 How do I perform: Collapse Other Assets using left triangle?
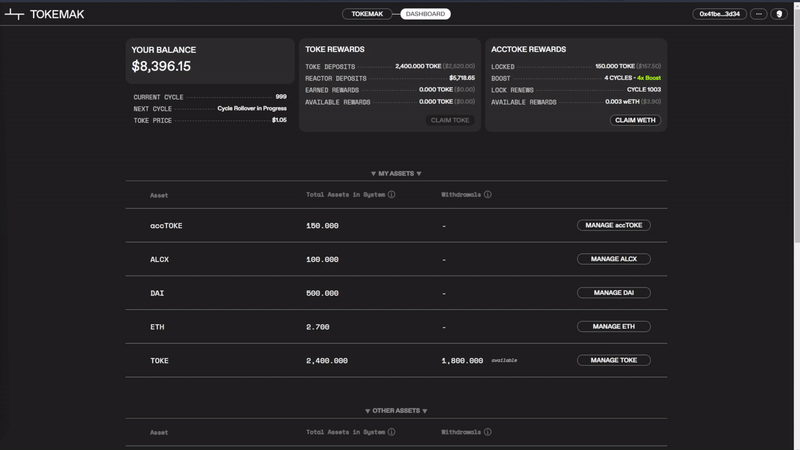tap(367, 411)
